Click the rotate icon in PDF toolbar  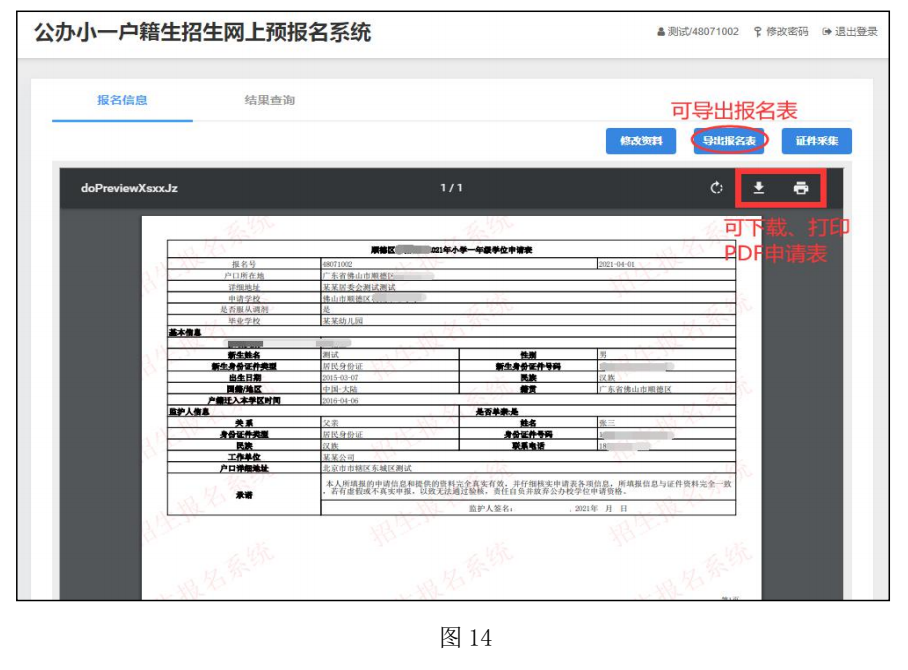716,188
